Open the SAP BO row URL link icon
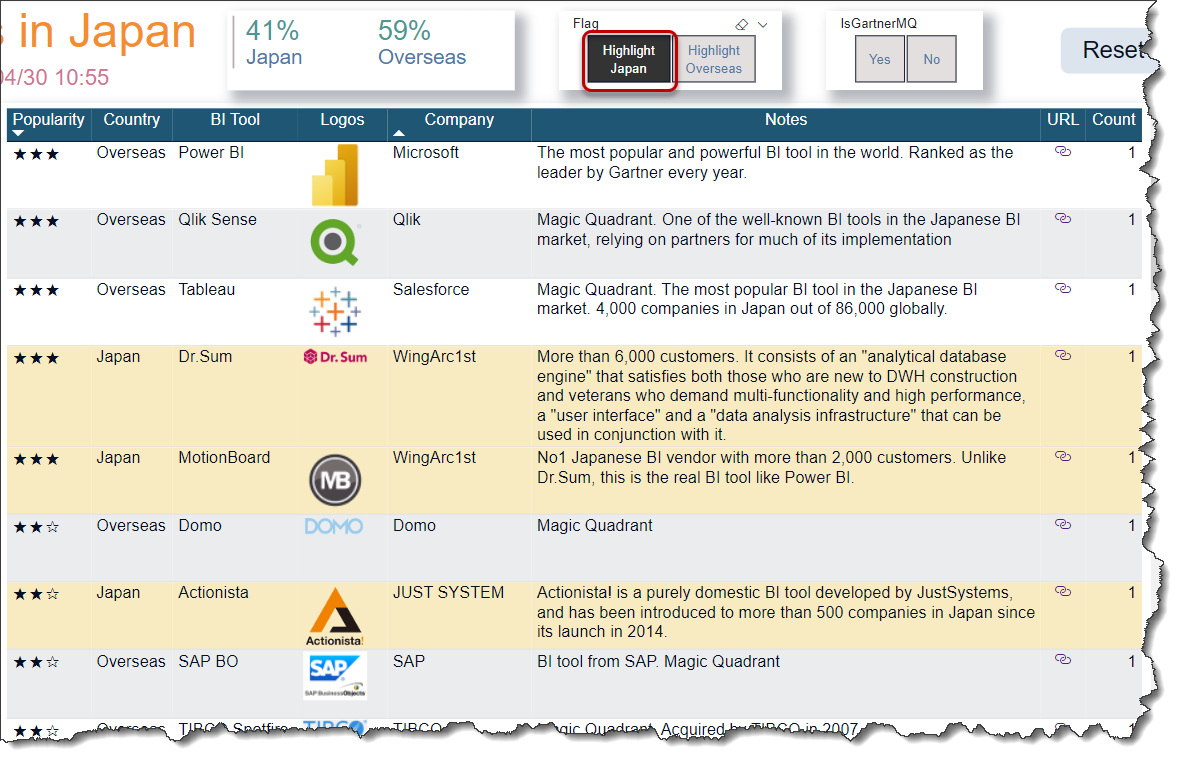 pos(1062,660)
